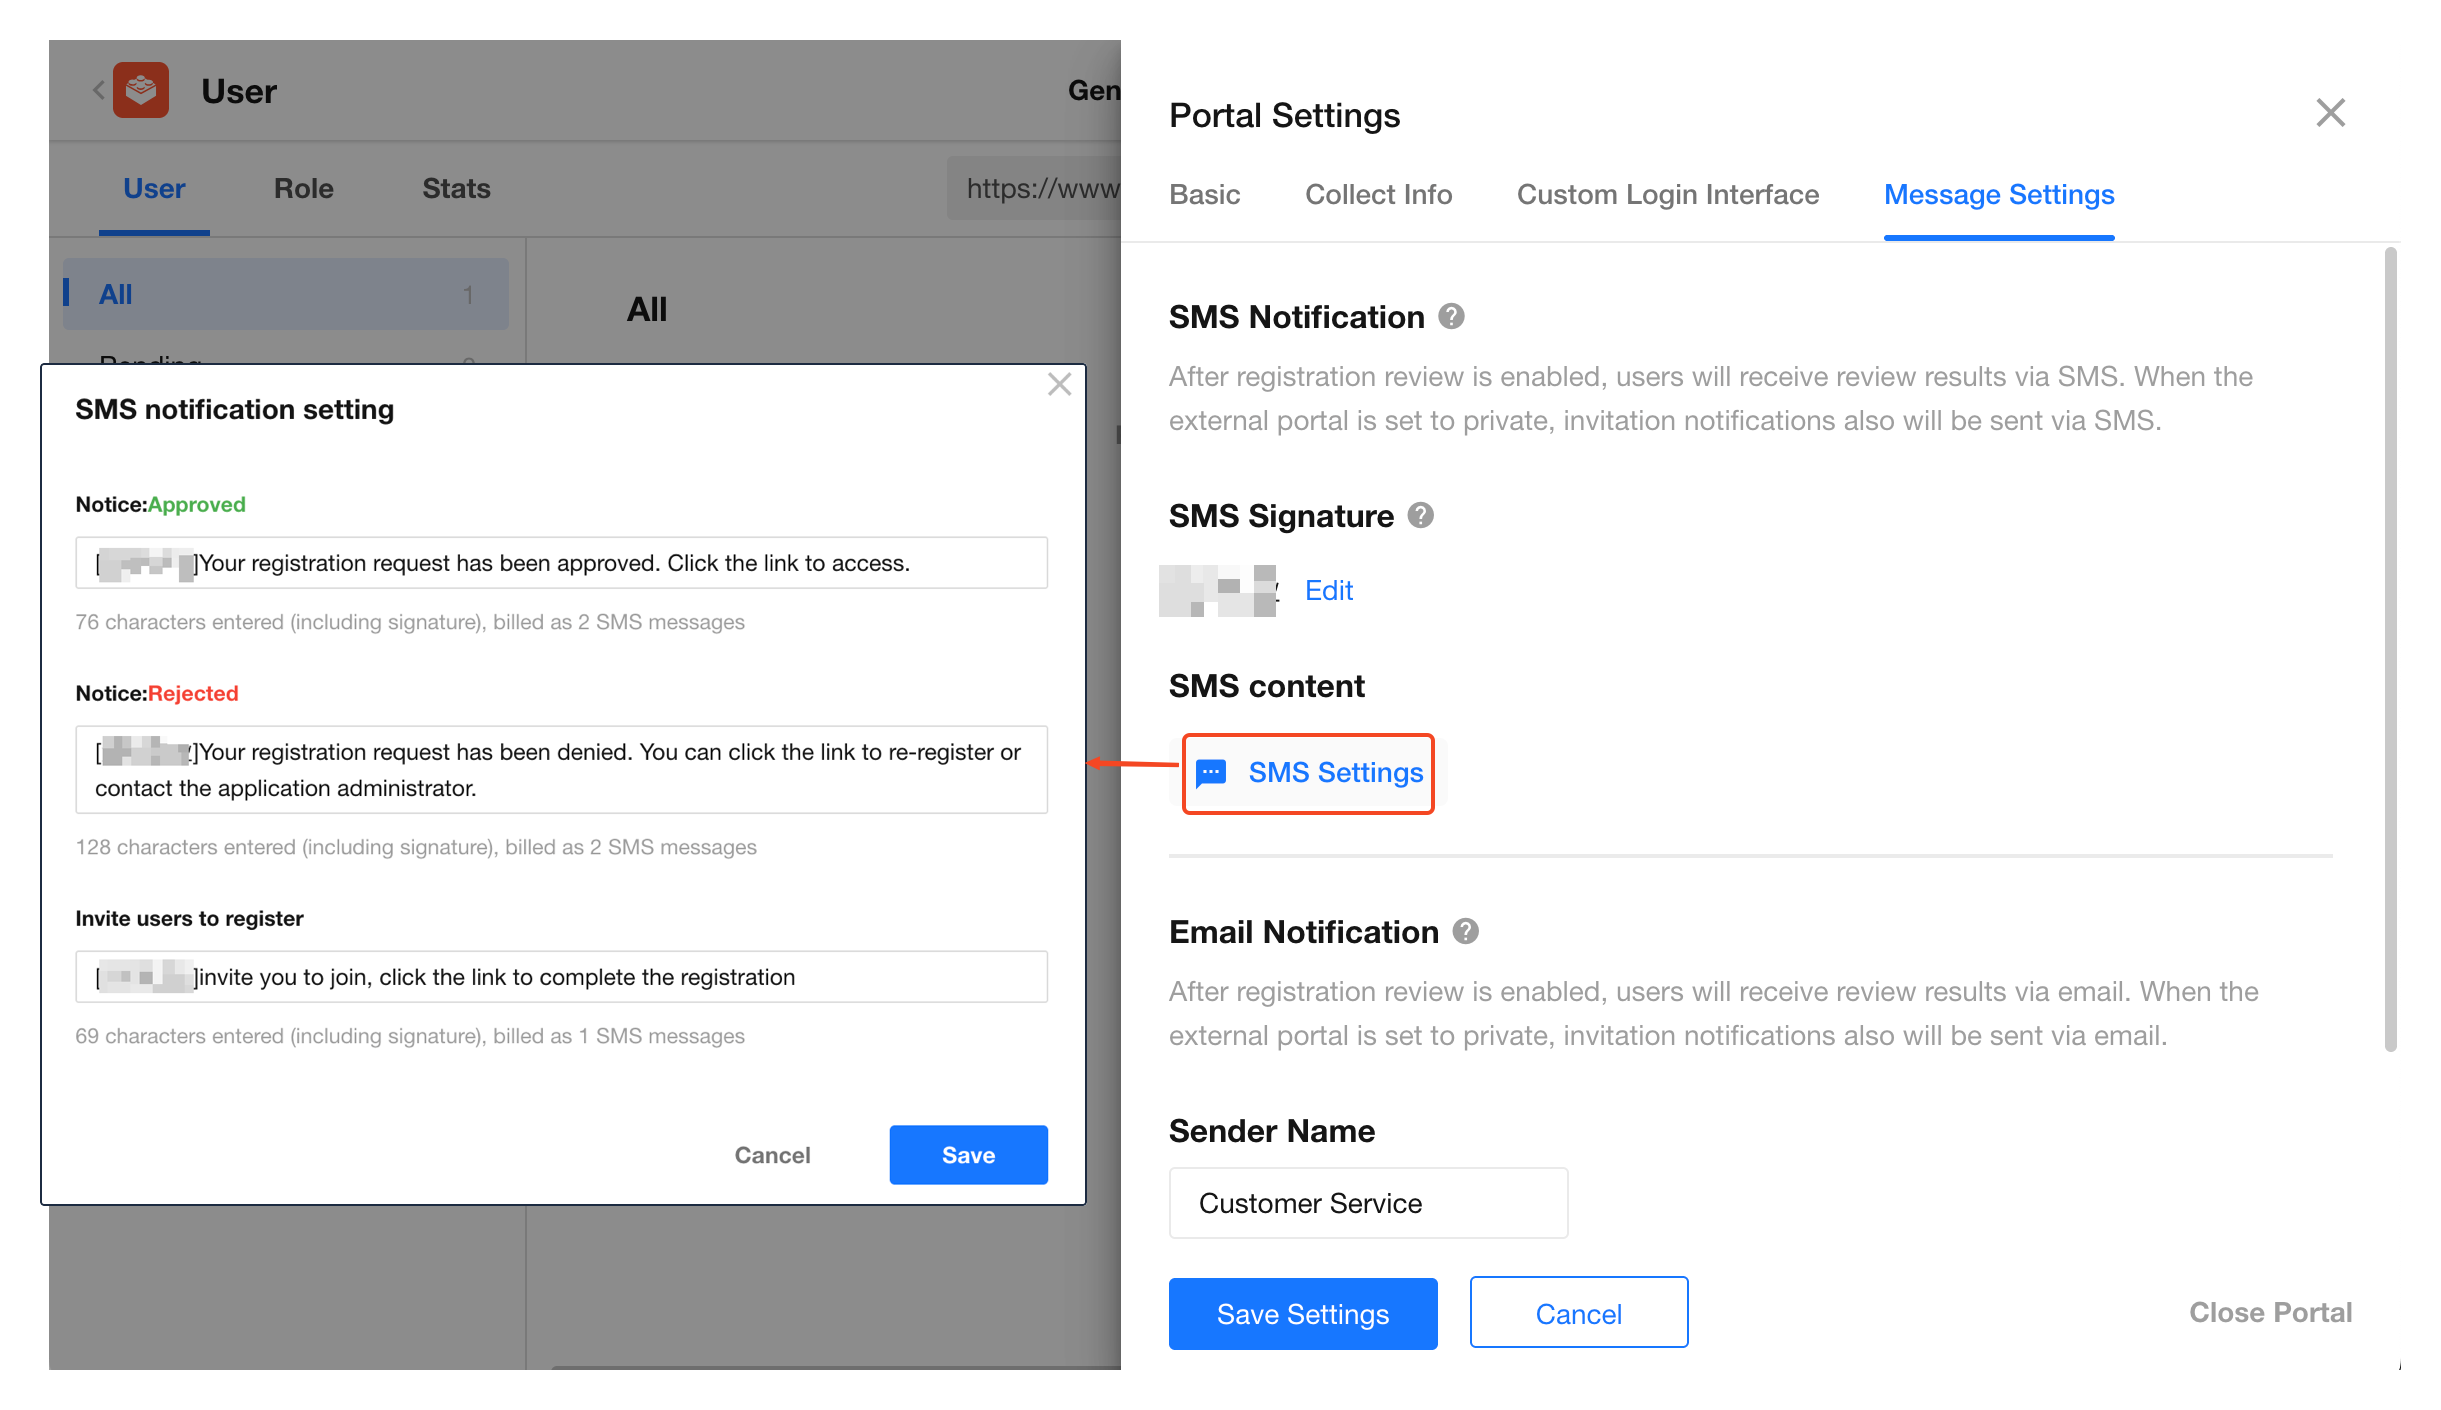
Task: Click the Approved notice text field
Action: [x=561, y=563]
